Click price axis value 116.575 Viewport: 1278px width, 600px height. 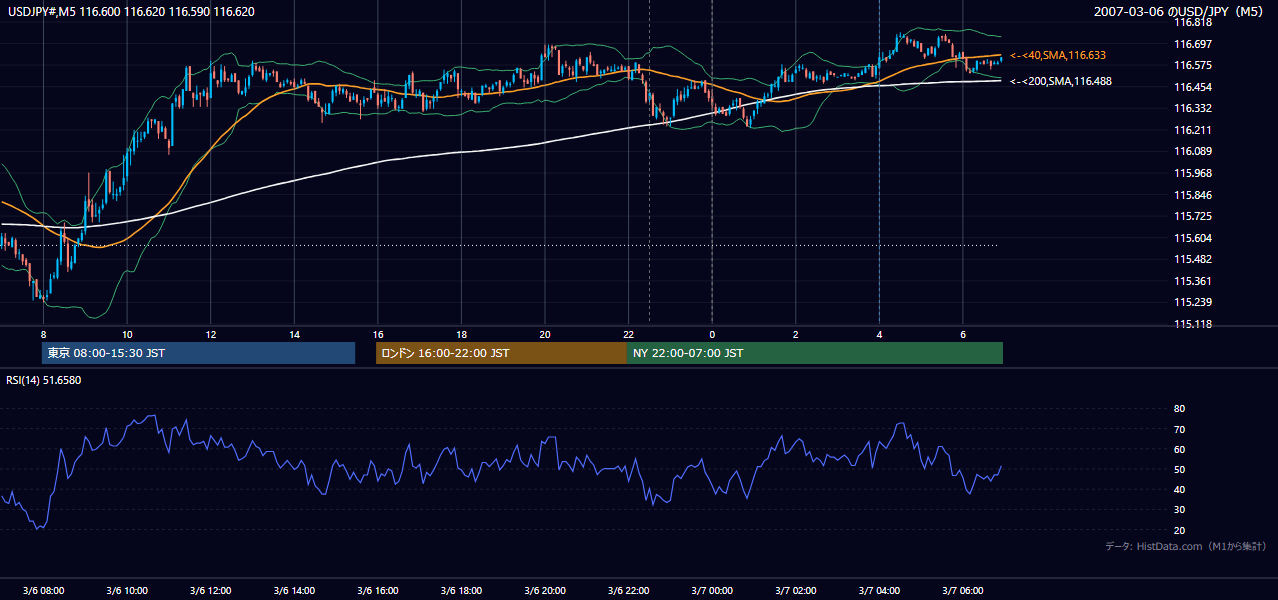[x=1192, y=65]
